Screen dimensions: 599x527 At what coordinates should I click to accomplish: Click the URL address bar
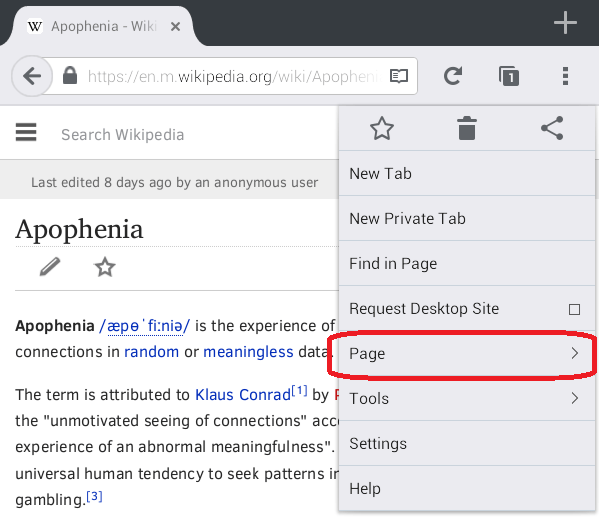(x=229, y=76)
